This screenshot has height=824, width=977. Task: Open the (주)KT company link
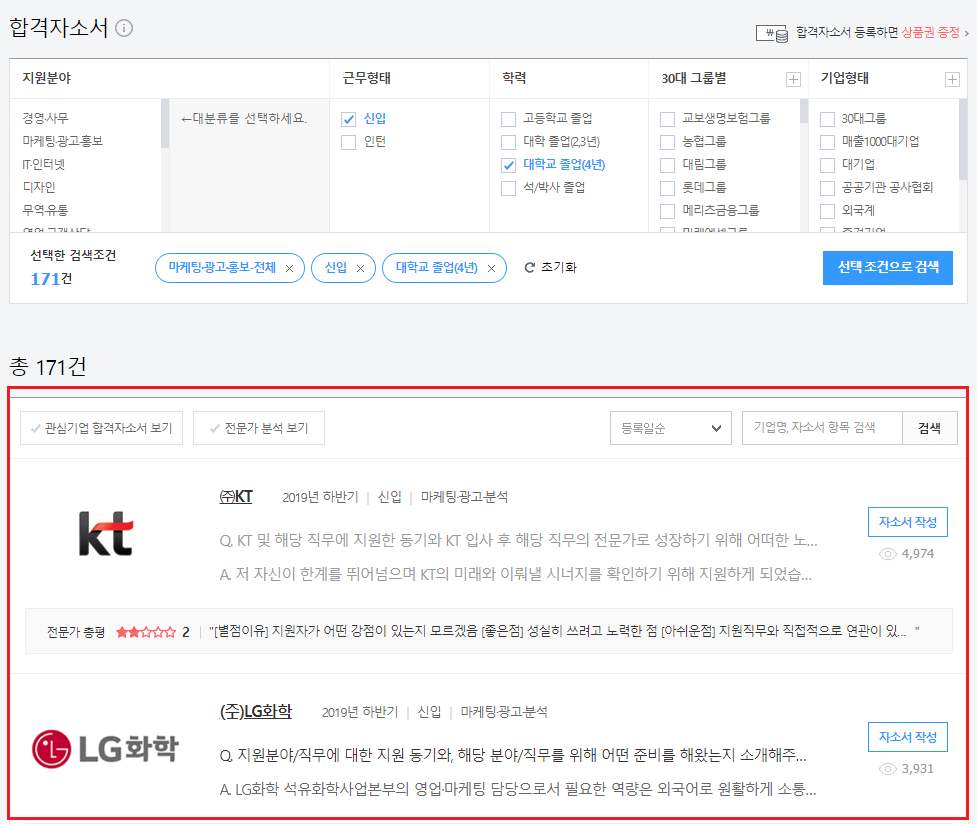(236, 497)
